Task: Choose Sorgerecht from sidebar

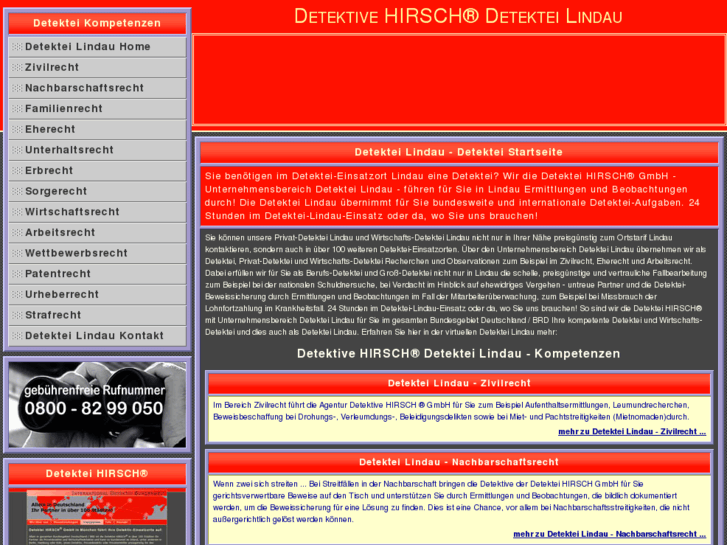Action: tap(97, 192)
